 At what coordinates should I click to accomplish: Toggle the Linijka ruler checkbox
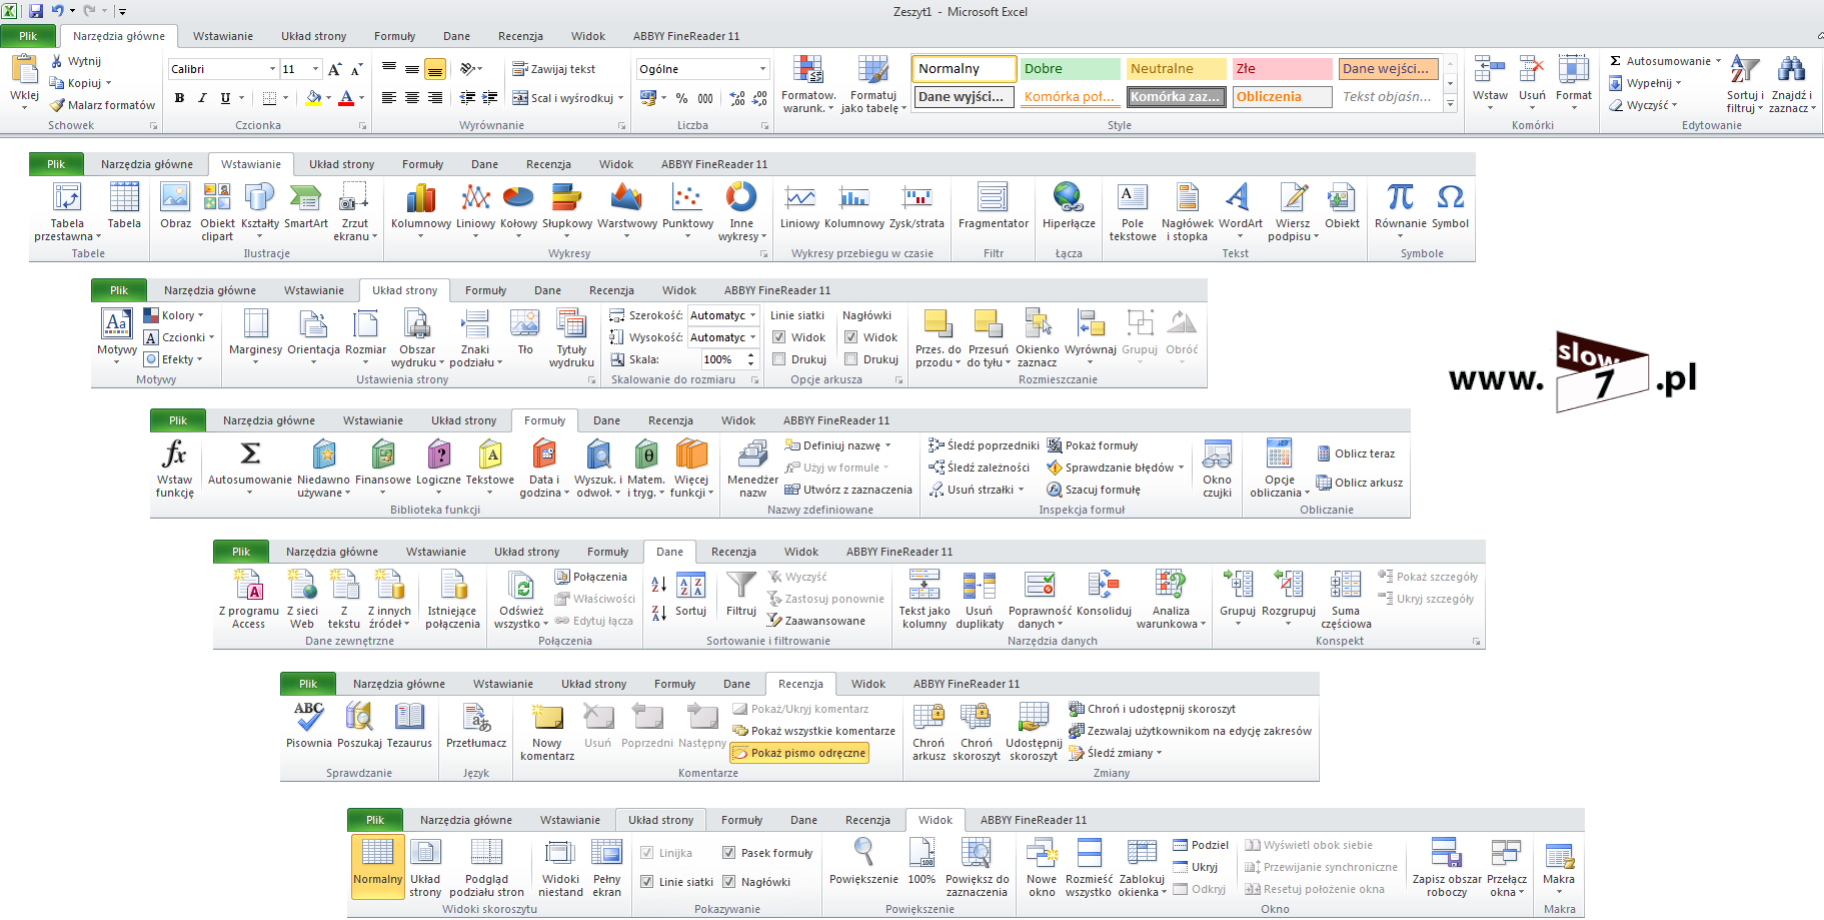pos(647,853)
